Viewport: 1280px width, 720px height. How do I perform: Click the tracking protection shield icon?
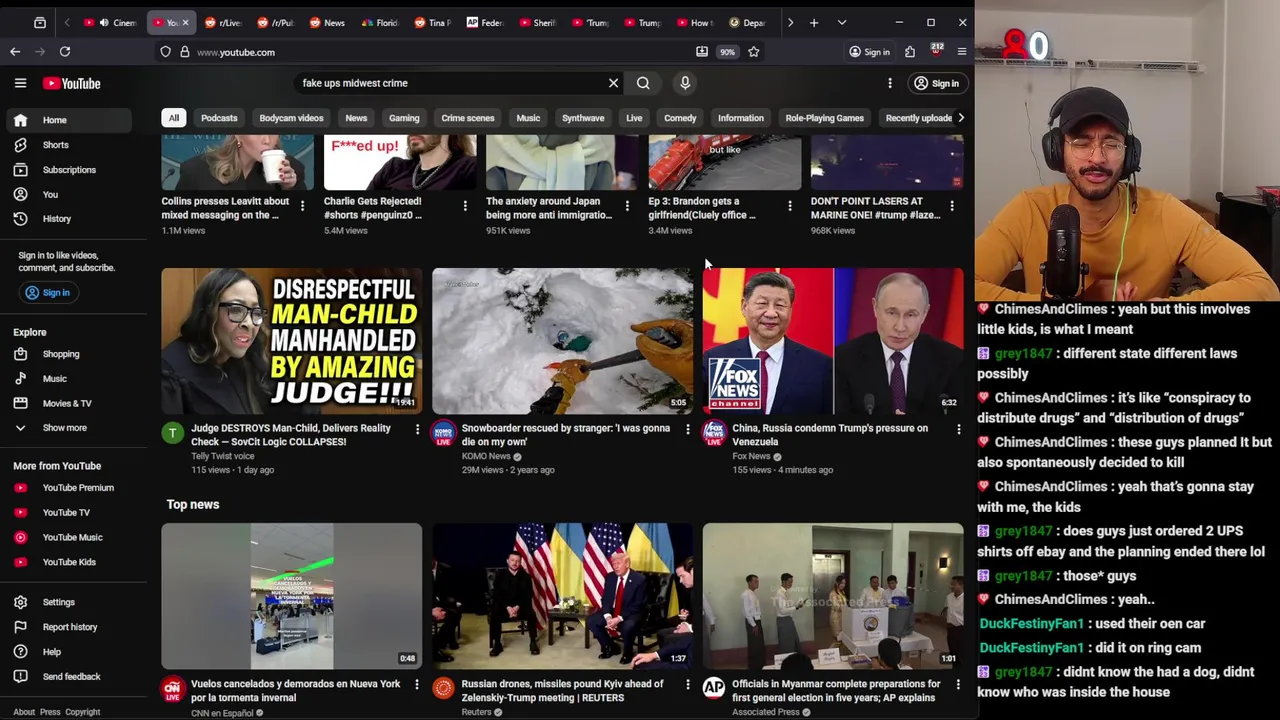[x=166, y=52]
